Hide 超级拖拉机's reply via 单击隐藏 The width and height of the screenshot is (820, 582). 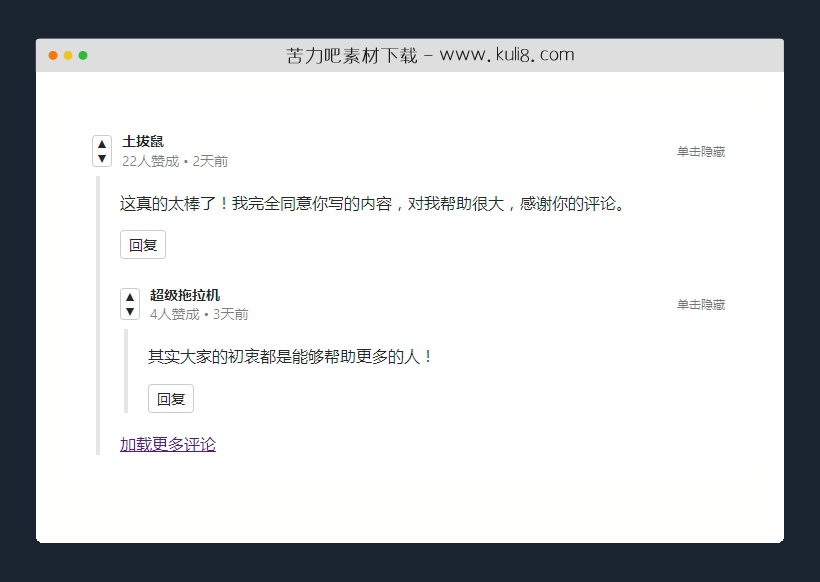click(700, 304)
